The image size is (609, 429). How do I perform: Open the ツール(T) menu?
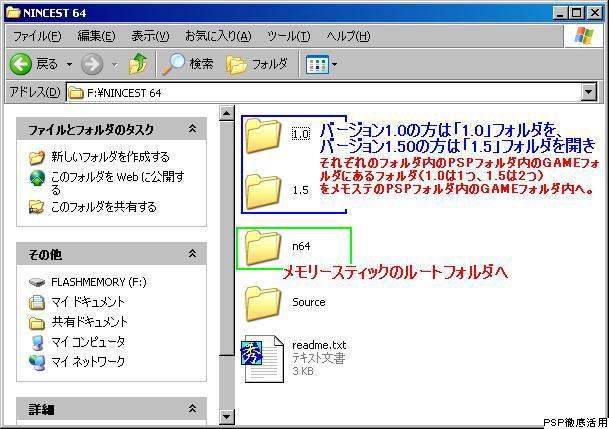tap(289, 36)
